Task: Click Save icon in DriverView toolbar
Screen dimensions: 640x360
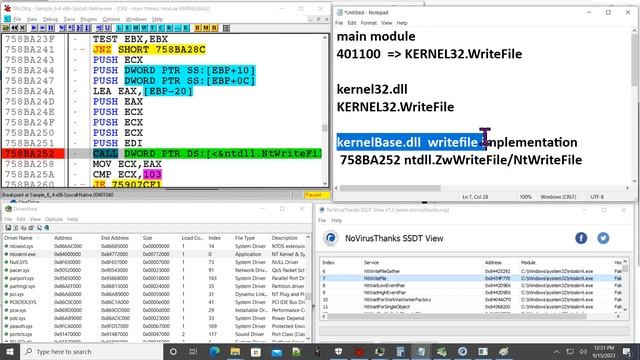Action: point(8,228)
